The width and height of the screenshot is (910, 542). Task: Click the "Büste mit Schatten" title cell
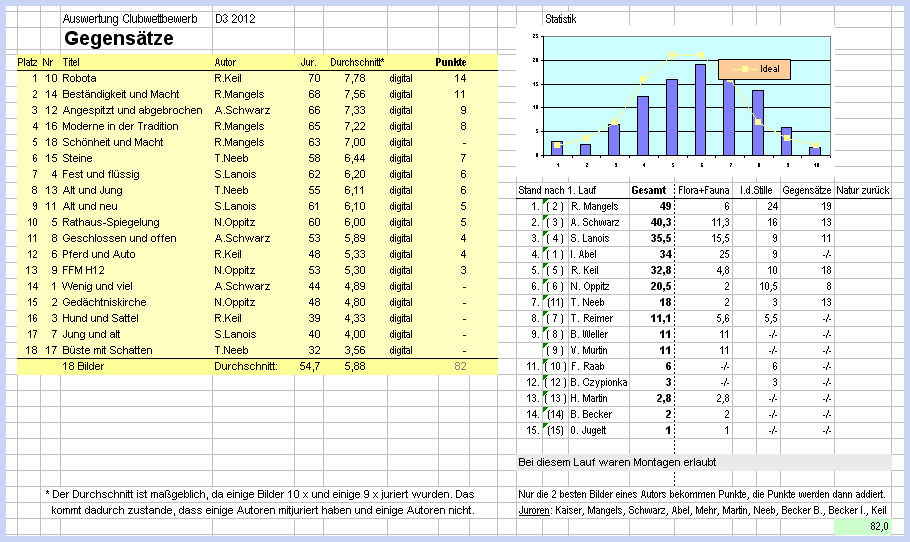coord(107,350)
